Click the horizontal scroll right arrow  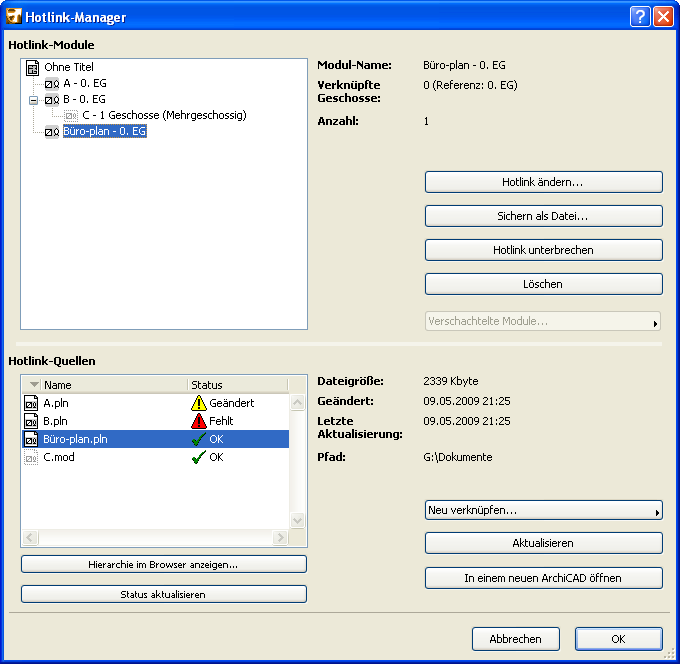[x=281, y=538]
